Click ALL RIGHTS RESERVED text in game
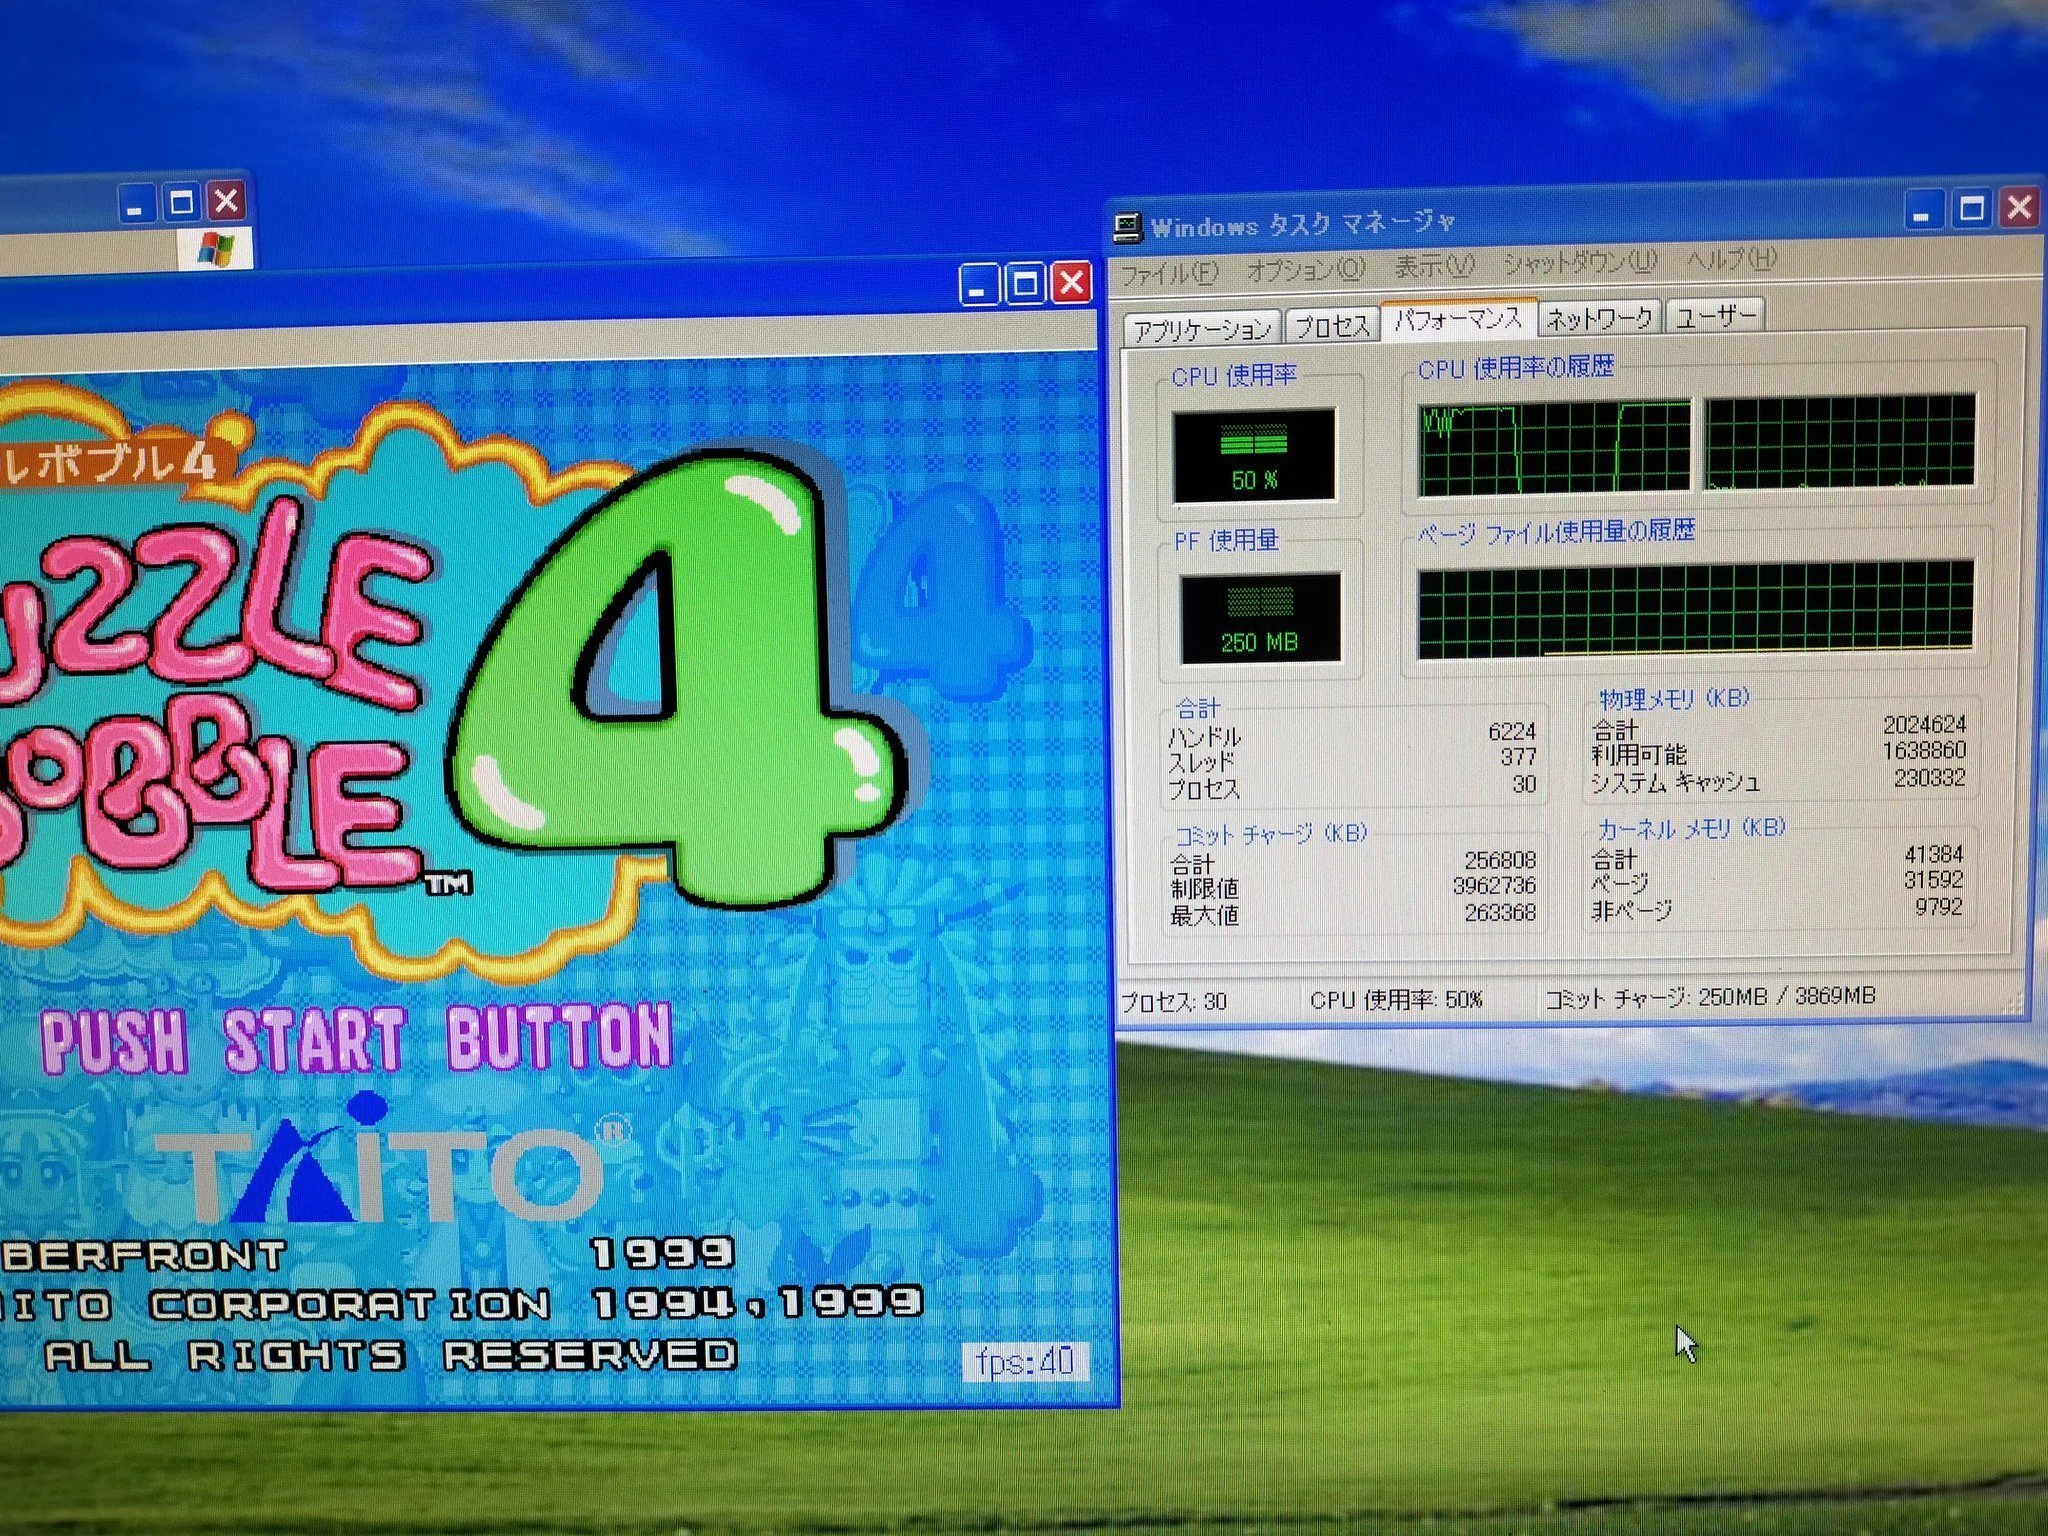This screenshot has height=1536, width=2048. [390, 1356]
